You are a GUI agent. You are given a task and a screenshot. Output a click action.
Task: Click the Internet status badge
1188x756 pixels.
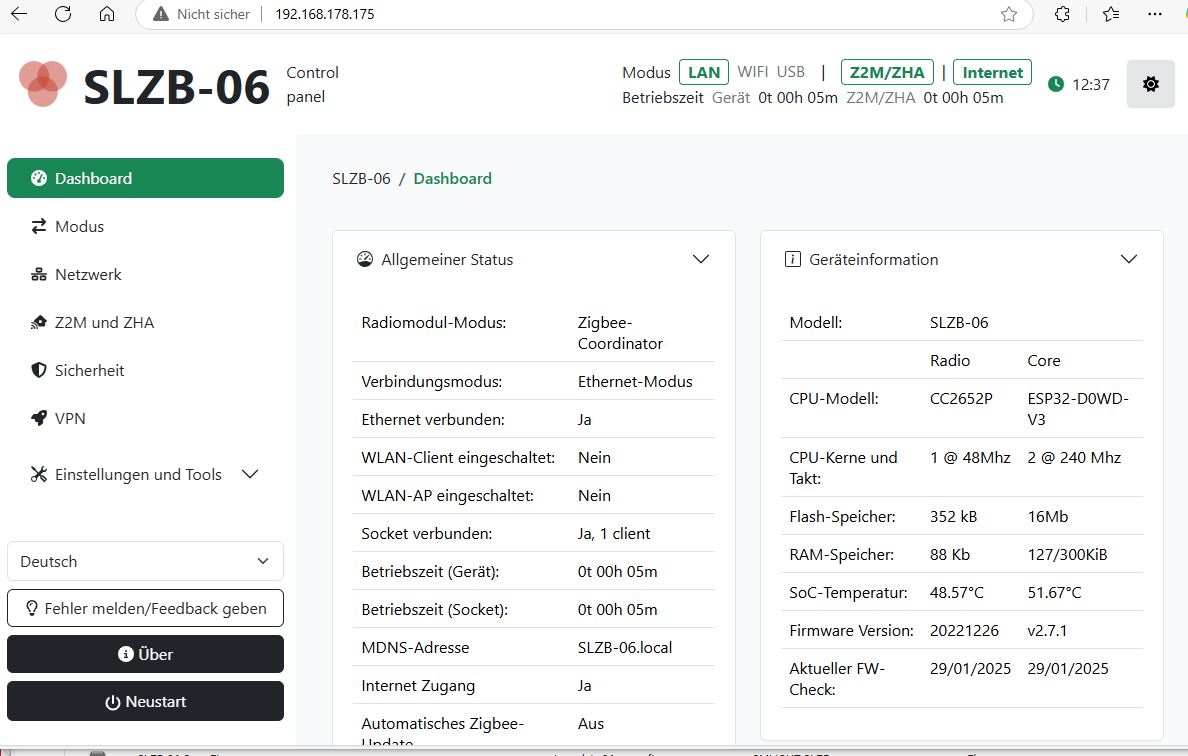pos(993,72)
